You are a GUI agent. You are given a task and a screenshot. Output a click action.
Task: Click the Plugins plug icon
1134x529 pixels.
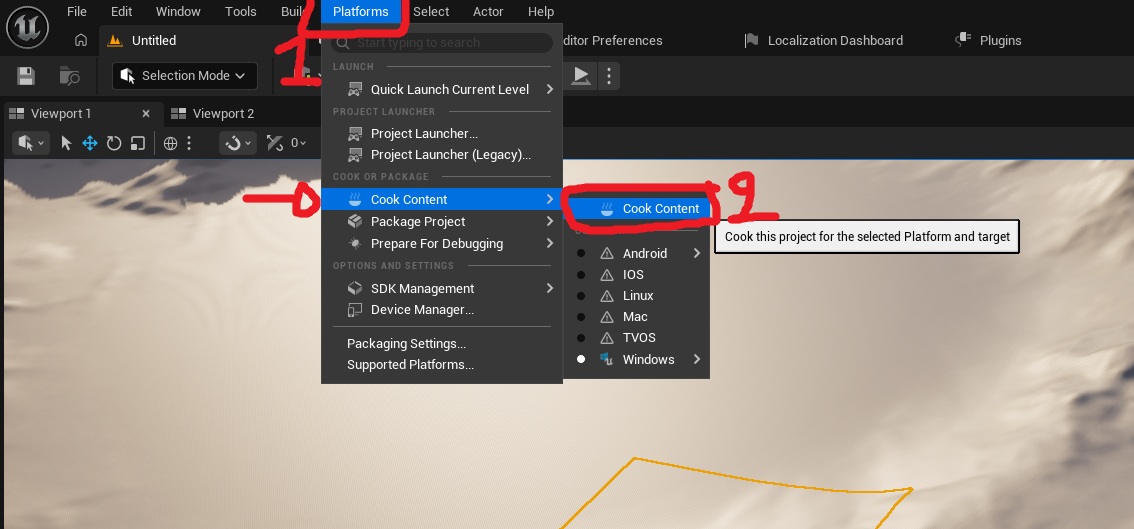(963, 41)
